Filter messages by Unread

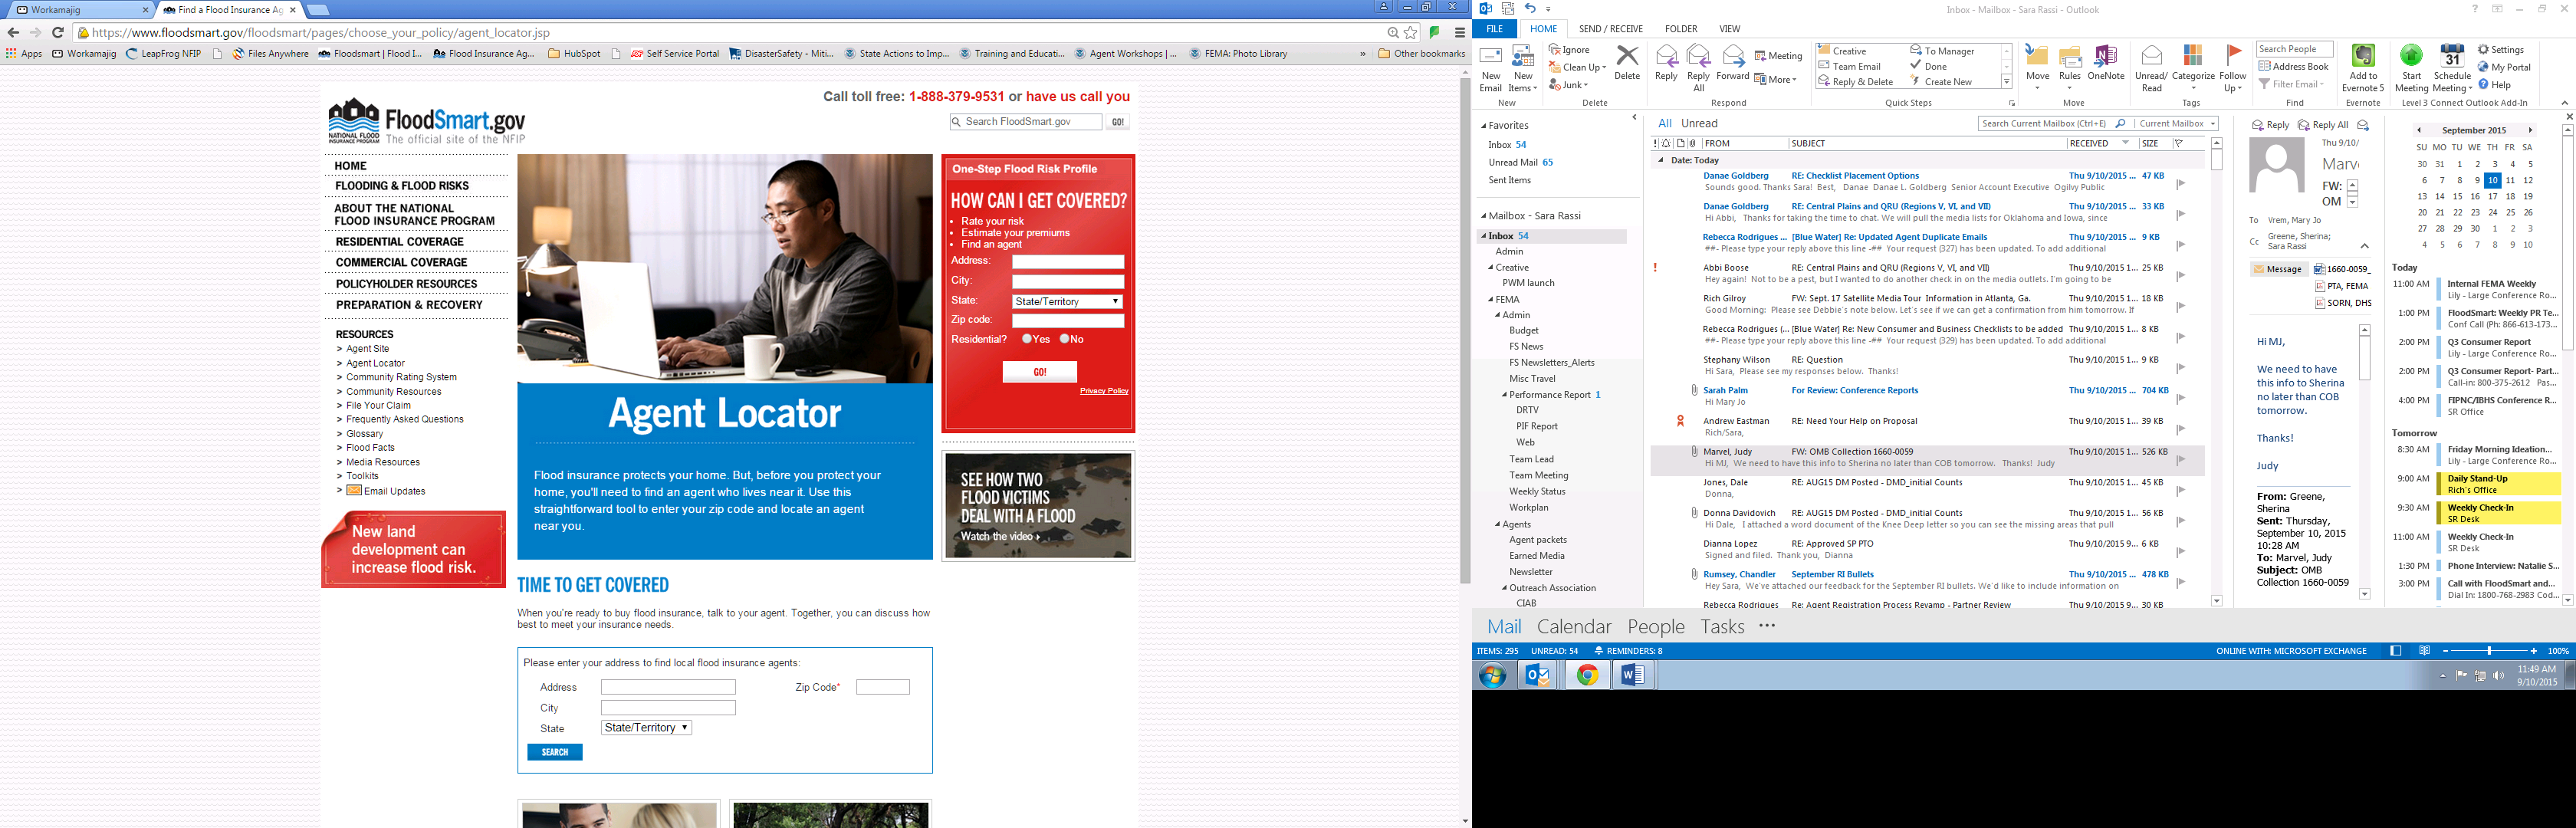click(x=1699, y=123)
